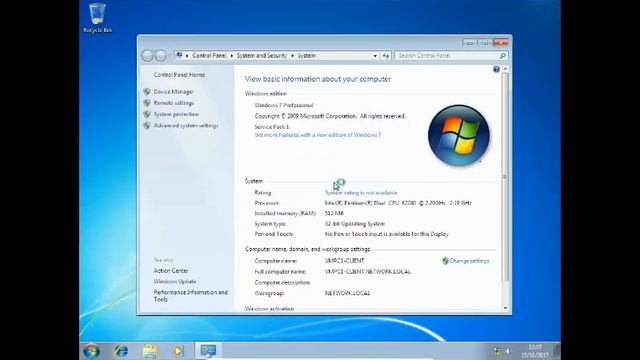Open Control Panel Home link

coord(179,75)
